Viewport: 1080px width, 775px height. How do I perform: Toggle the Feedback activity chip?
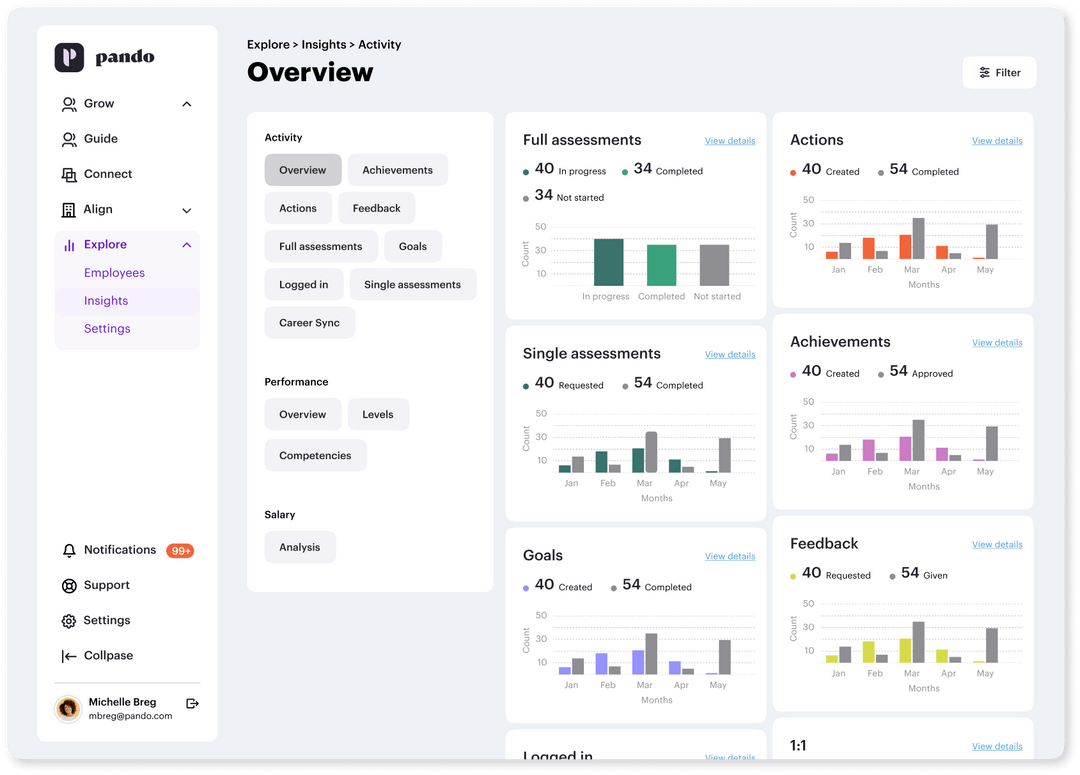tap(376, 207)
